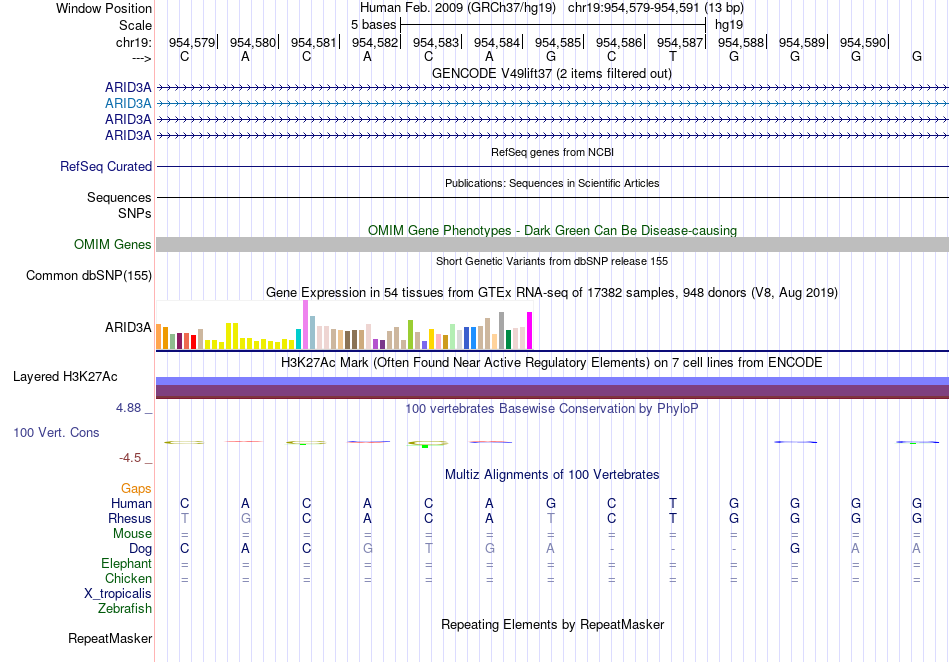Click the Scale label on the left
The height and width of the screenshot is (662, 950).
135,25
